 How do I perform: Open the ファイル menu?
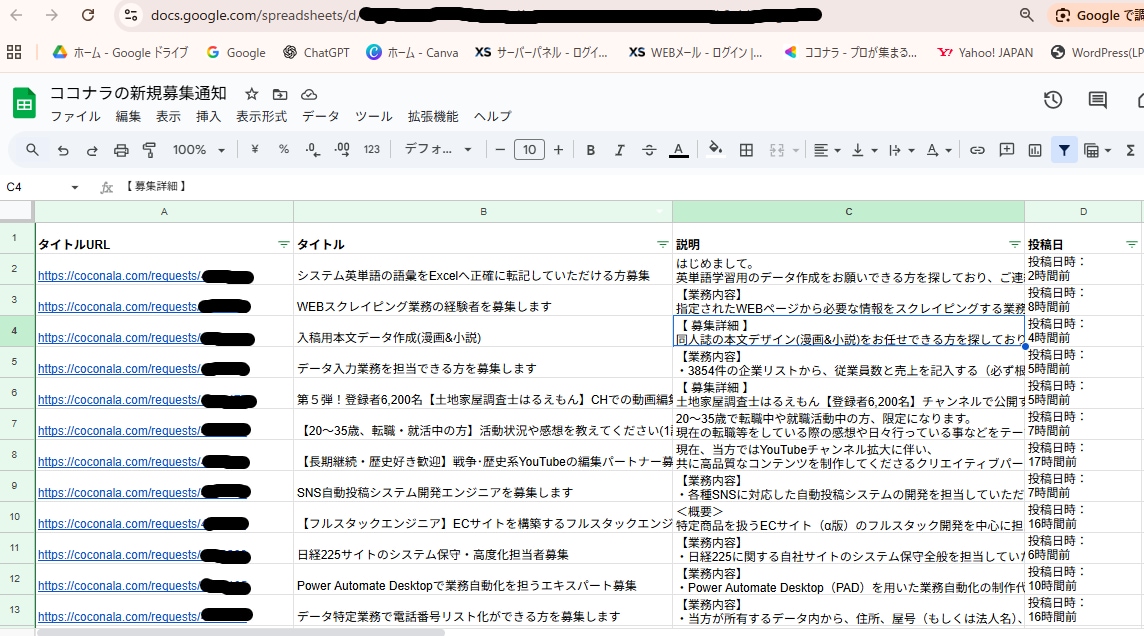(x=75, y=117)
